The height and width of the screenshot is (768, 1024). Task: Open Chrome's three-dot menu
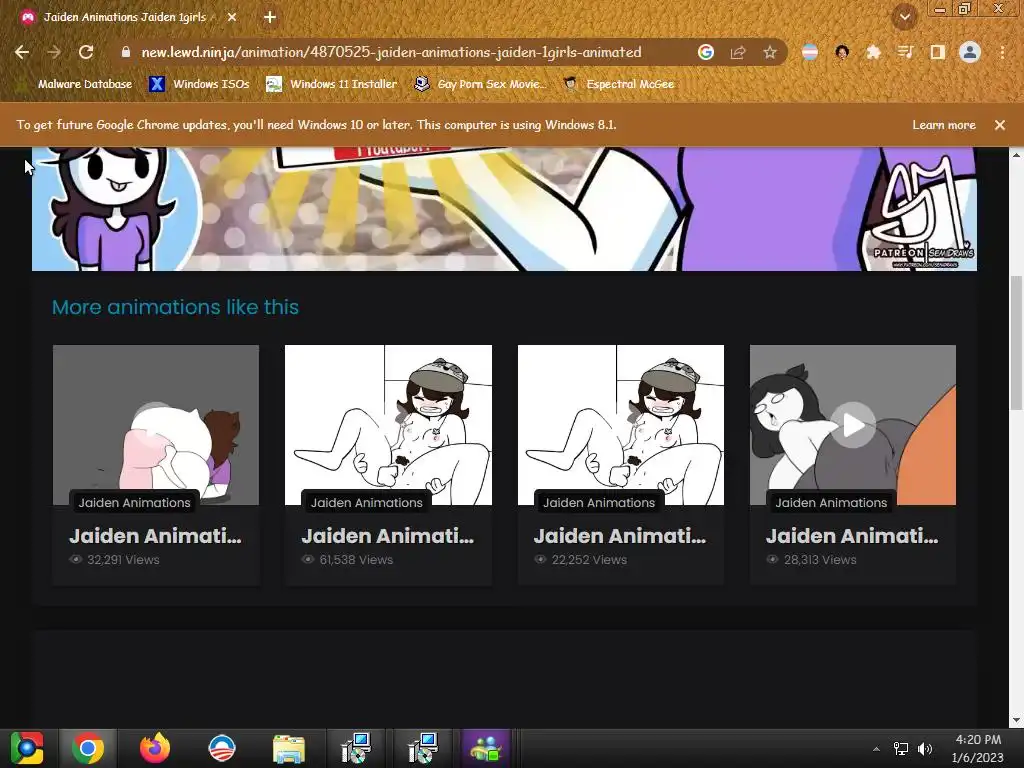(1002, 52)
